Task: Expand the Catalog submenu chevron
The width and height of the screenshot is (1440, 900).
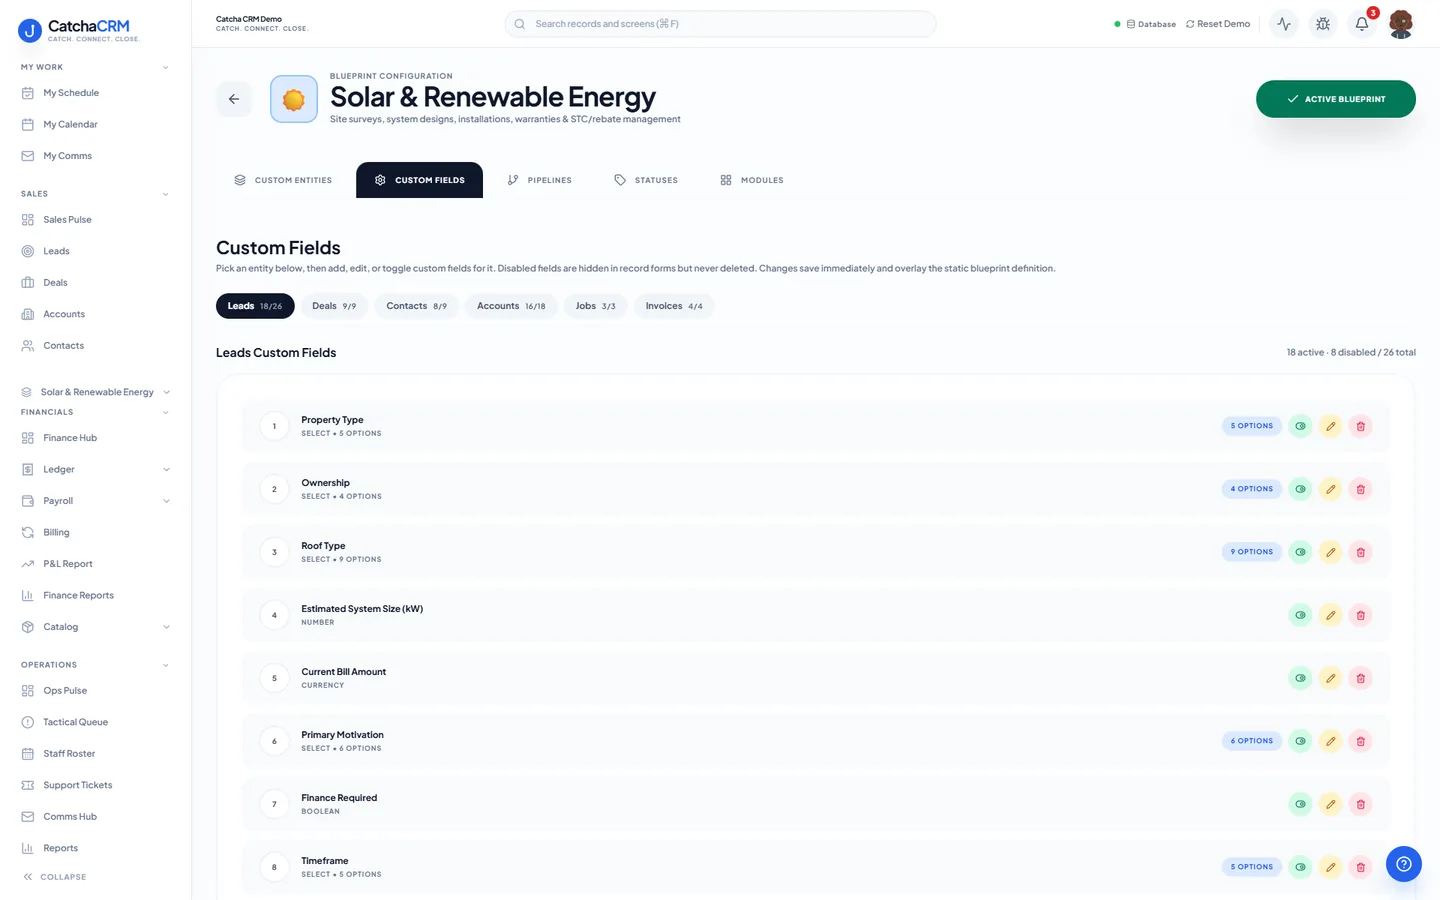Action: 166,627
